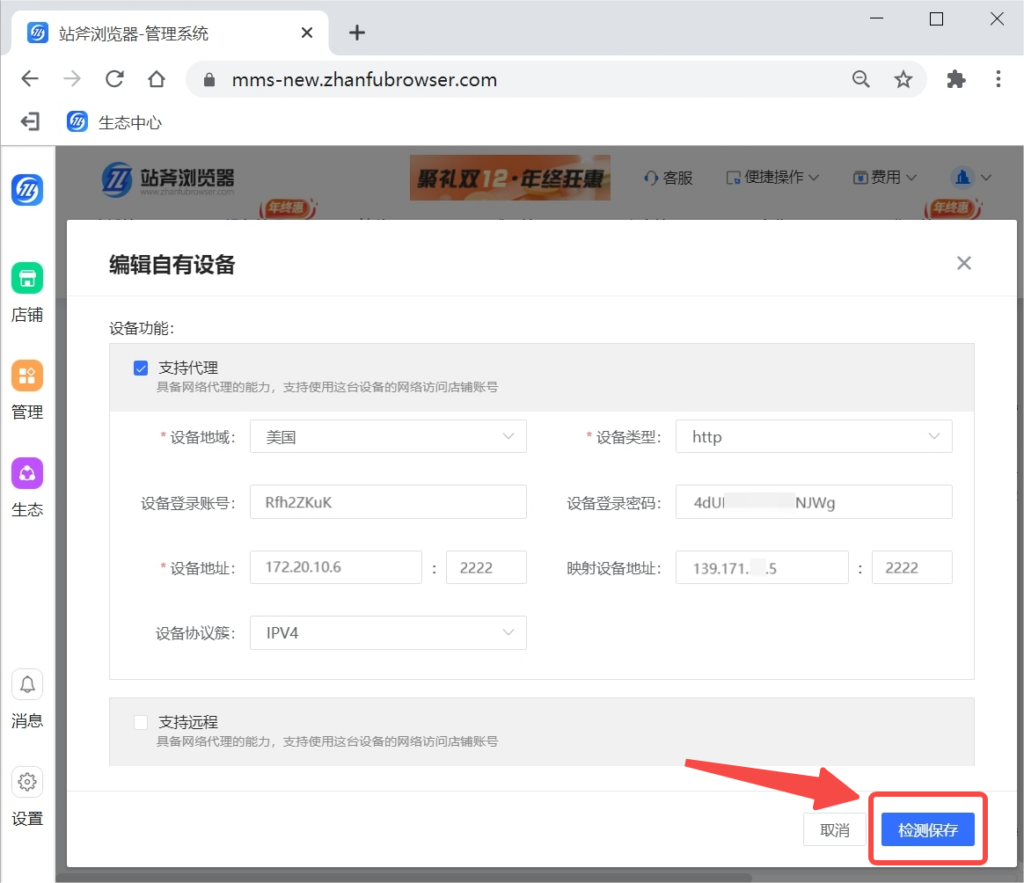
Task: Open the 聚礼双12 promotional banner
Action: click(510, 178)
